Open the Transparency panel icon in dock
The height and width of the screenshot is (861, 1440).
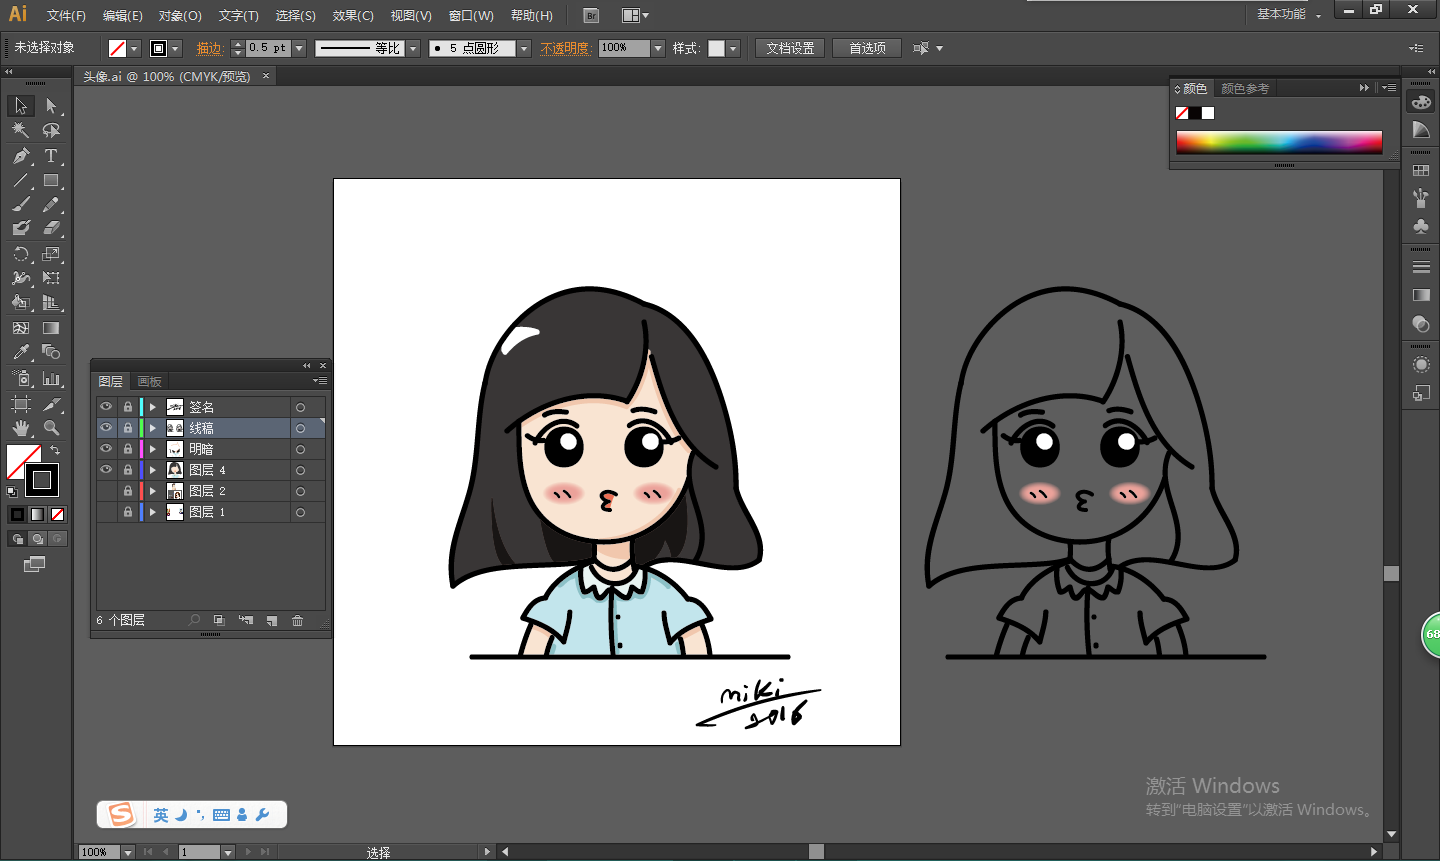pos(1421,324)
